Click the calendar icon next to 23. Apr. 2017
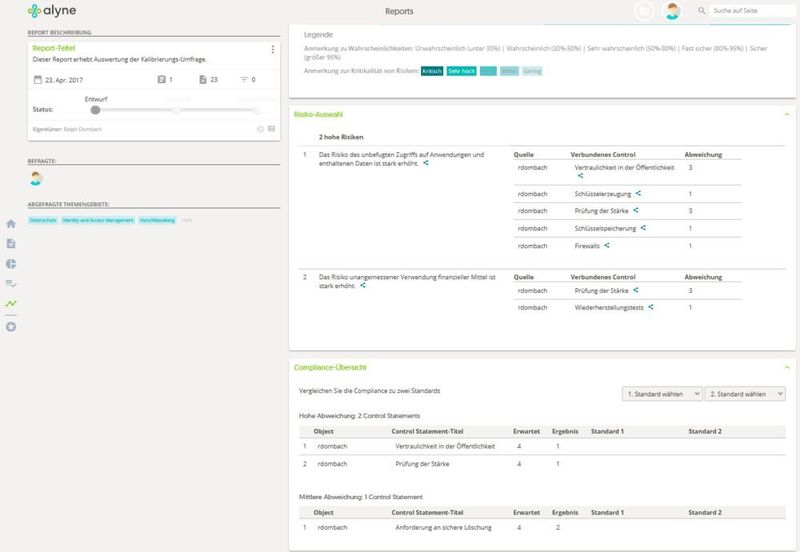This screenshot has height=552, width=800. click(x=38, y=80)
